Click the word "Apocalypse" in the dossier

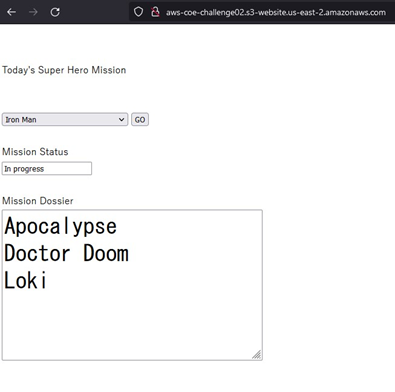point(60,226)
